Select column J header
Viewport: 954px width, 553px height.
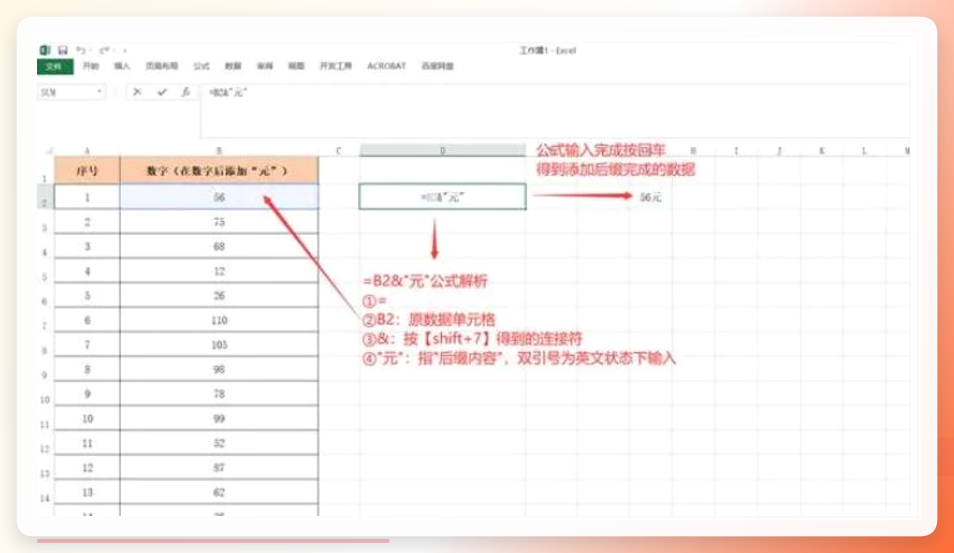(x=779, y=150)
